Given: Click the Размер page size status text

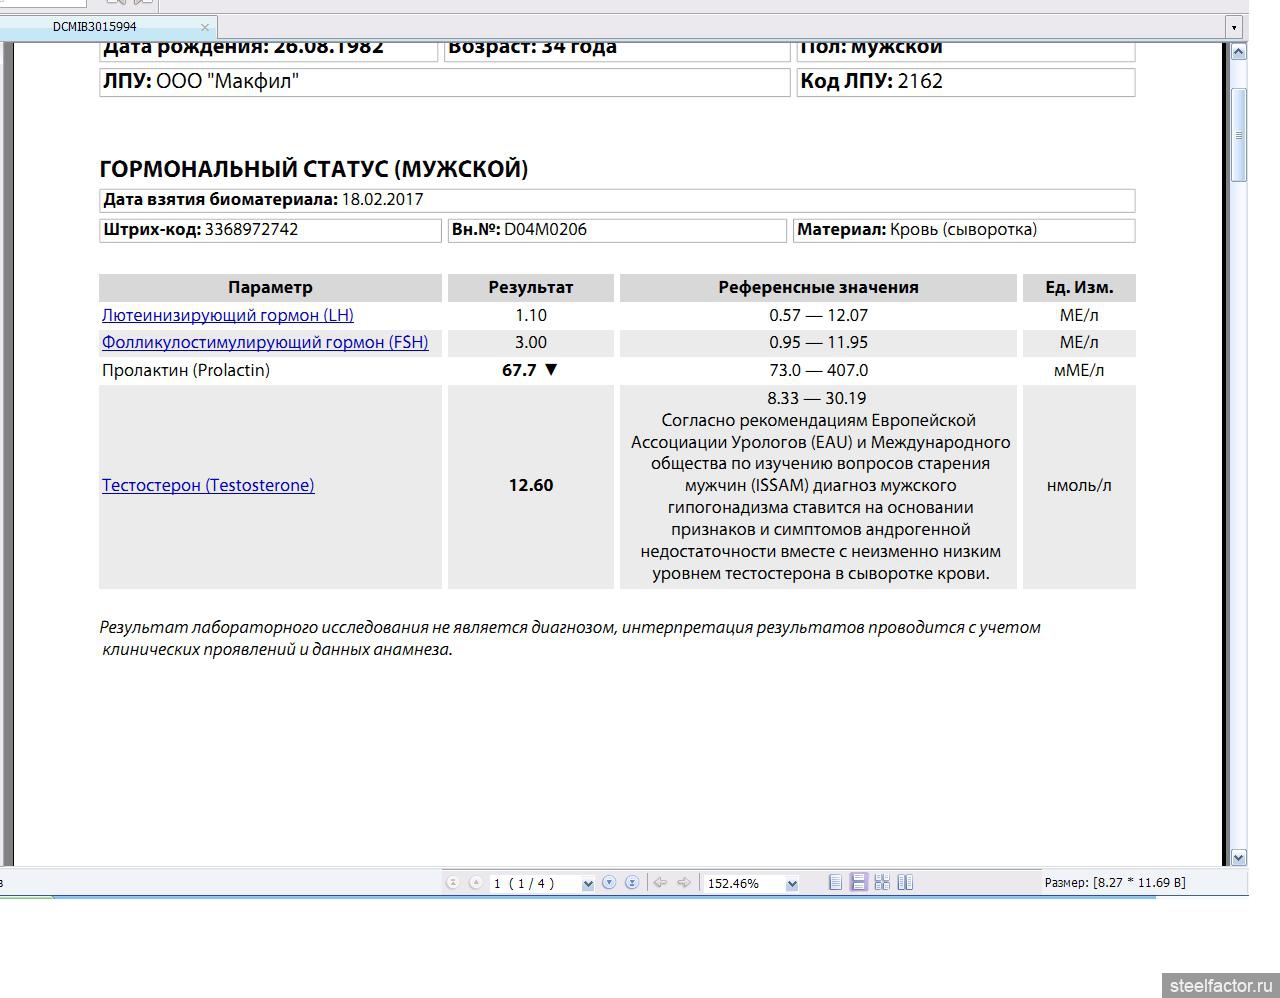Looking at the screenshot, I should 1115,882.
